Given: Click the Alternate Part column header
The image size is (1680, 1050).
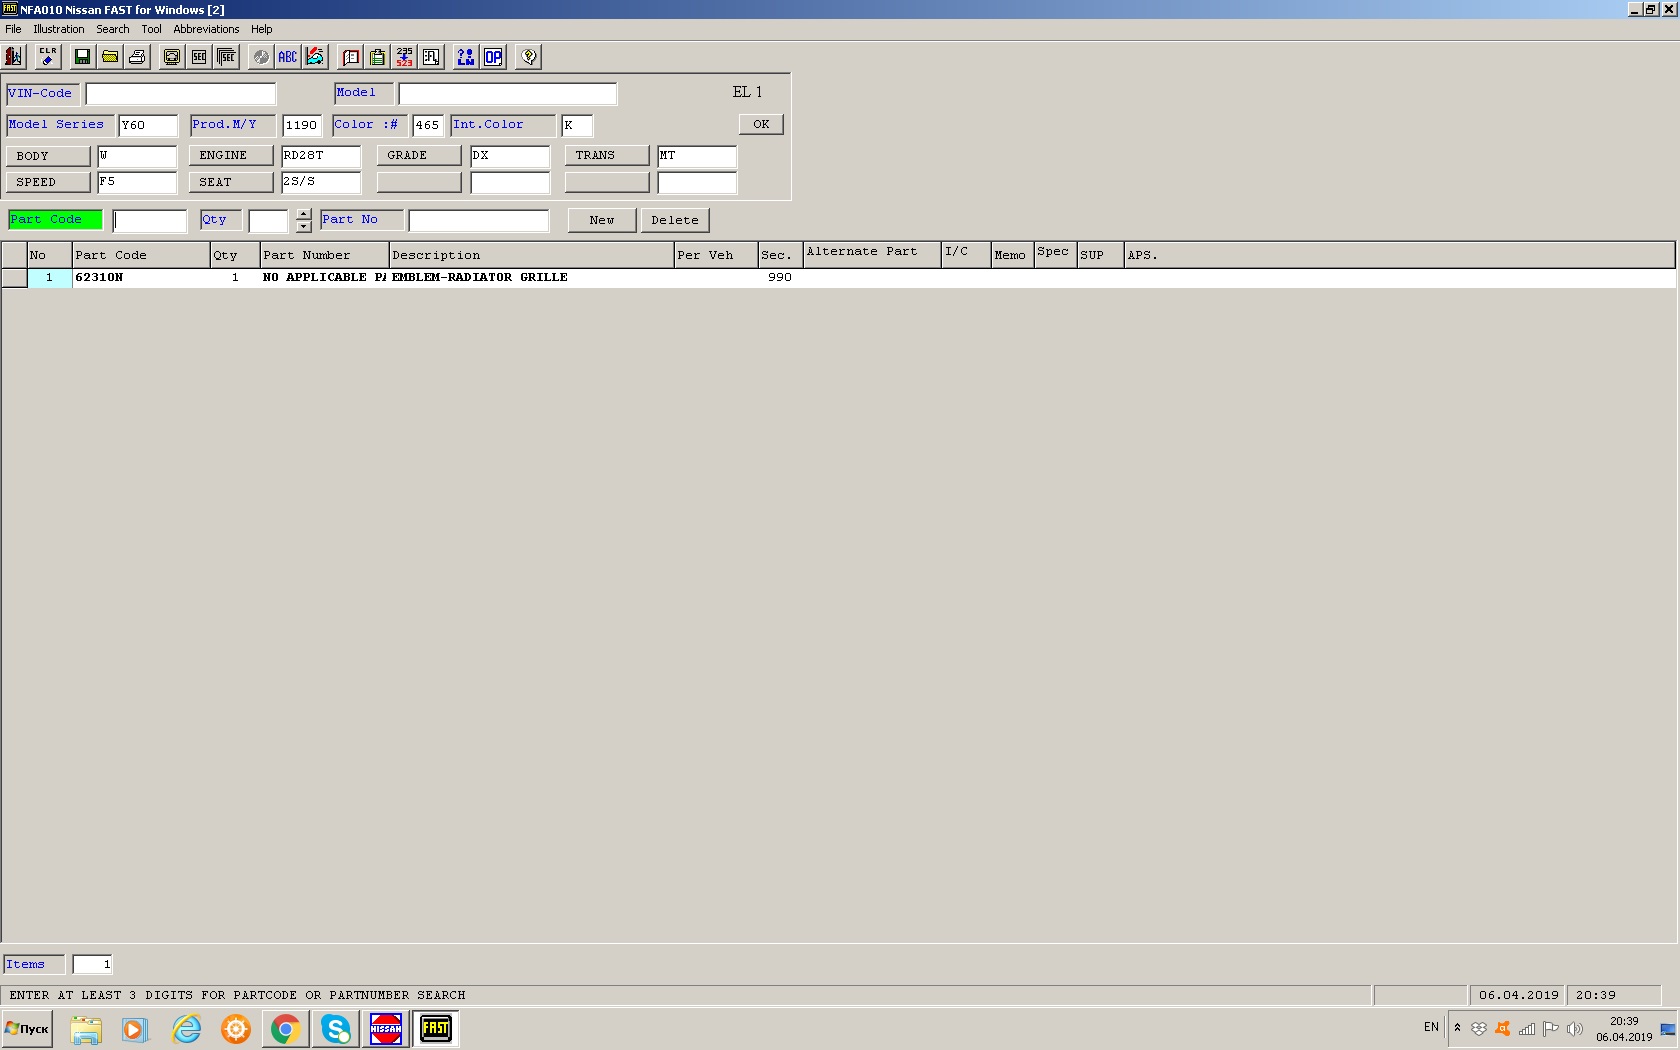Looking at the screenshot, I should point(872,255).
